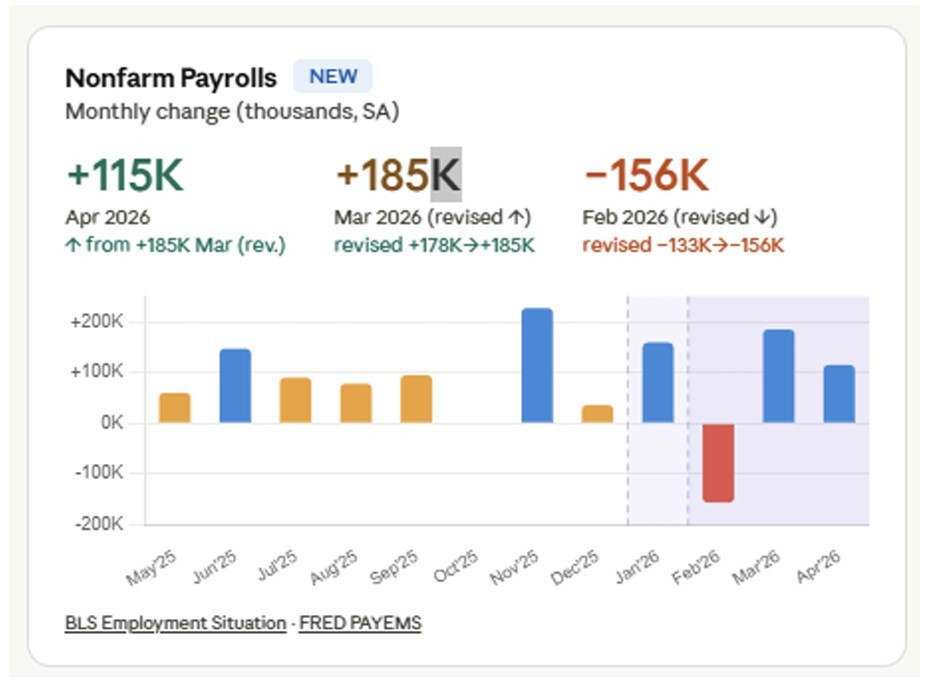Viewport: 926px width, 690px height.
Task: Select the Sep'25 orange bar
Action: (416, 399)
